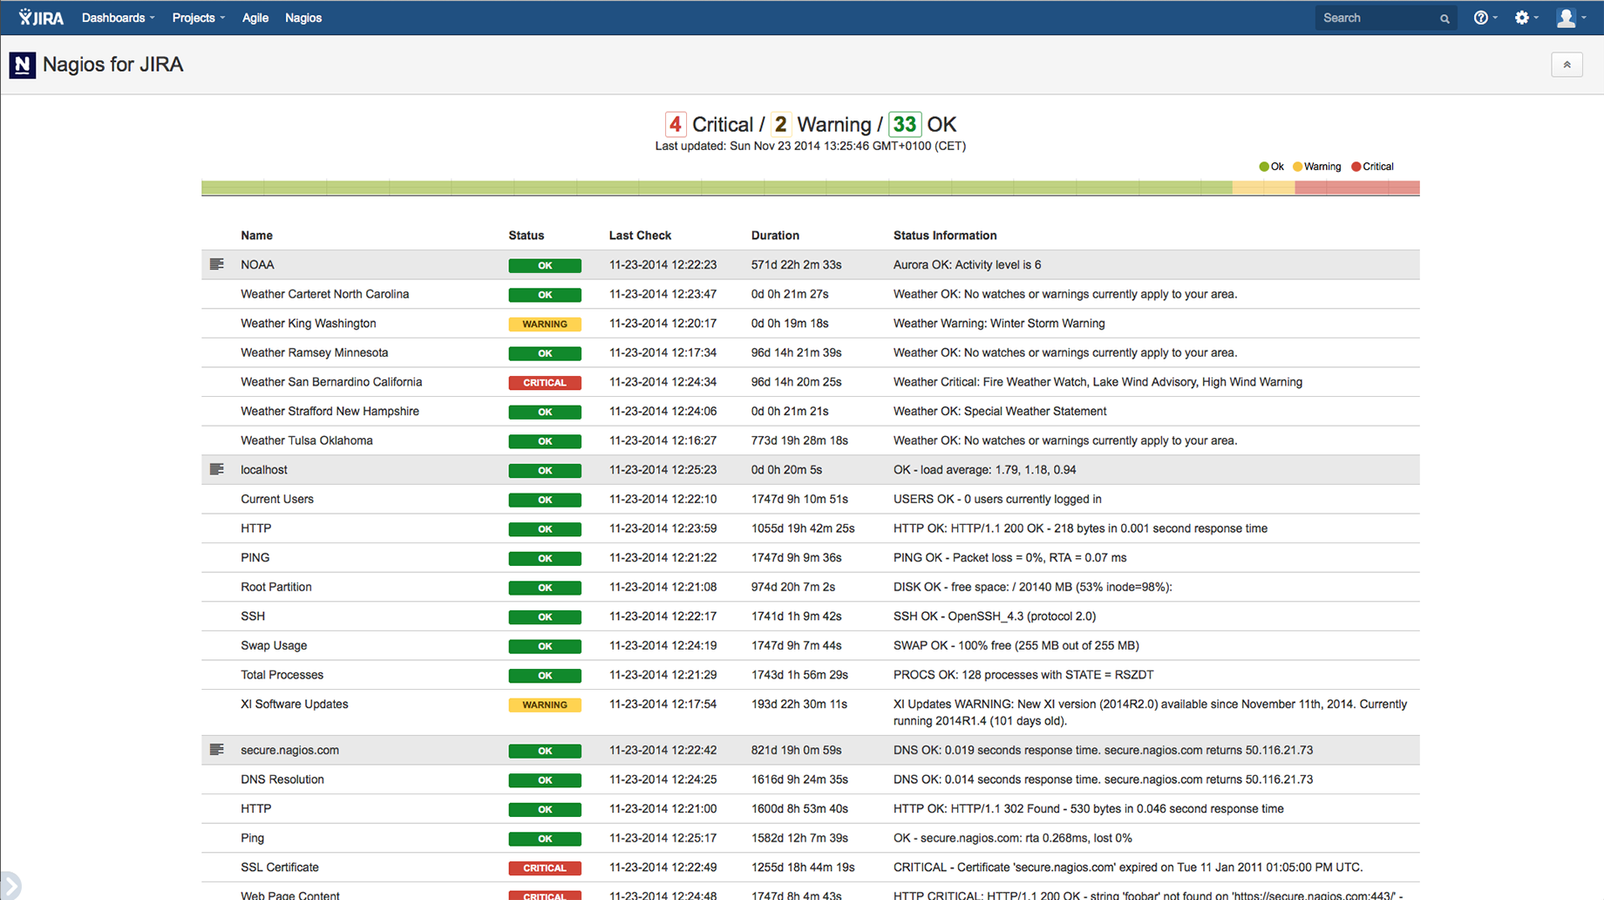
Task: Click the Total Processes service
Action: tap(282, 675)
